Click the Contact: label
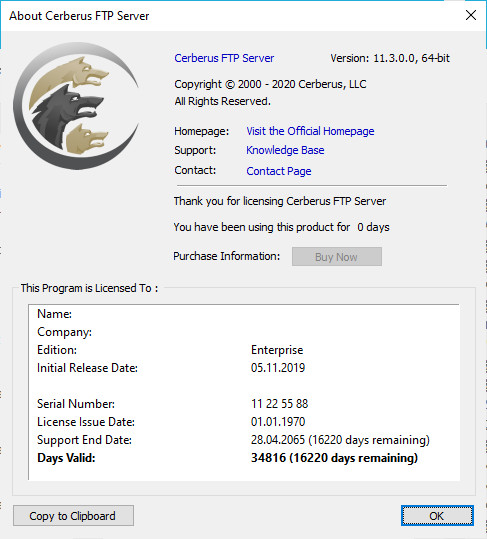Viewport: 487px width, 539px height. click(x=195, y=170)
